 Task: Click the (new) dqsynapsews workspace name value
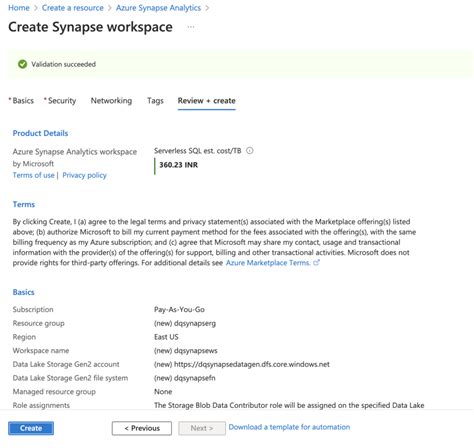[x=186, y=350]
